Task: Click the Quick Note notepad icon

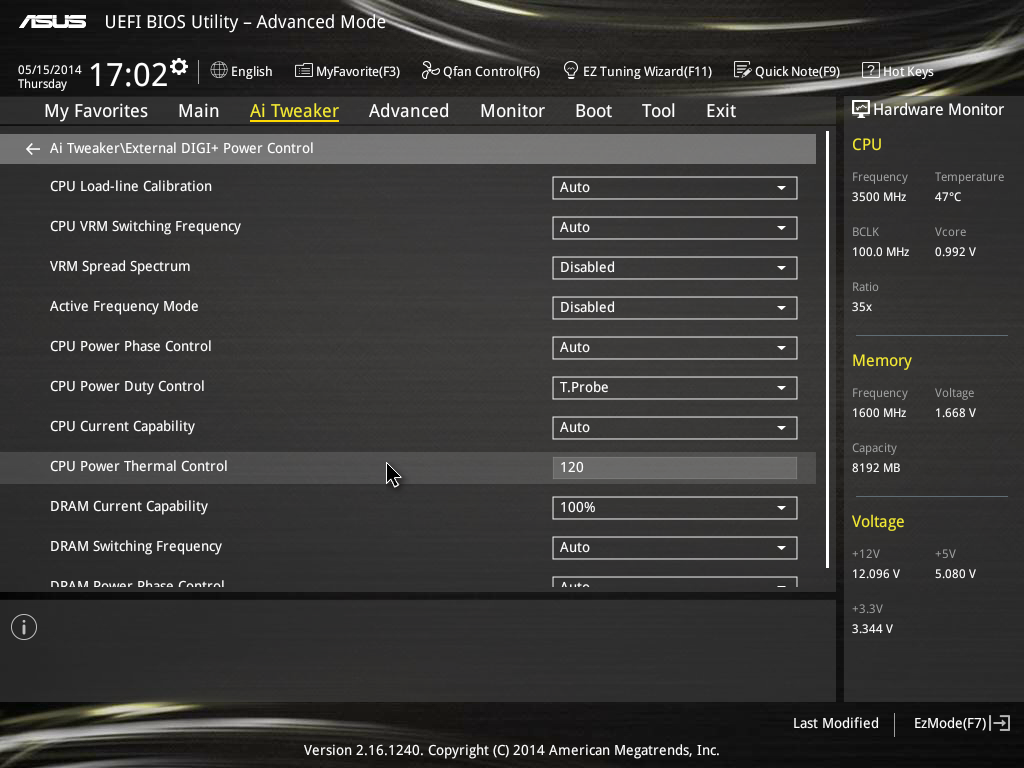Action: pyautogui.click(x=742, y=70)
